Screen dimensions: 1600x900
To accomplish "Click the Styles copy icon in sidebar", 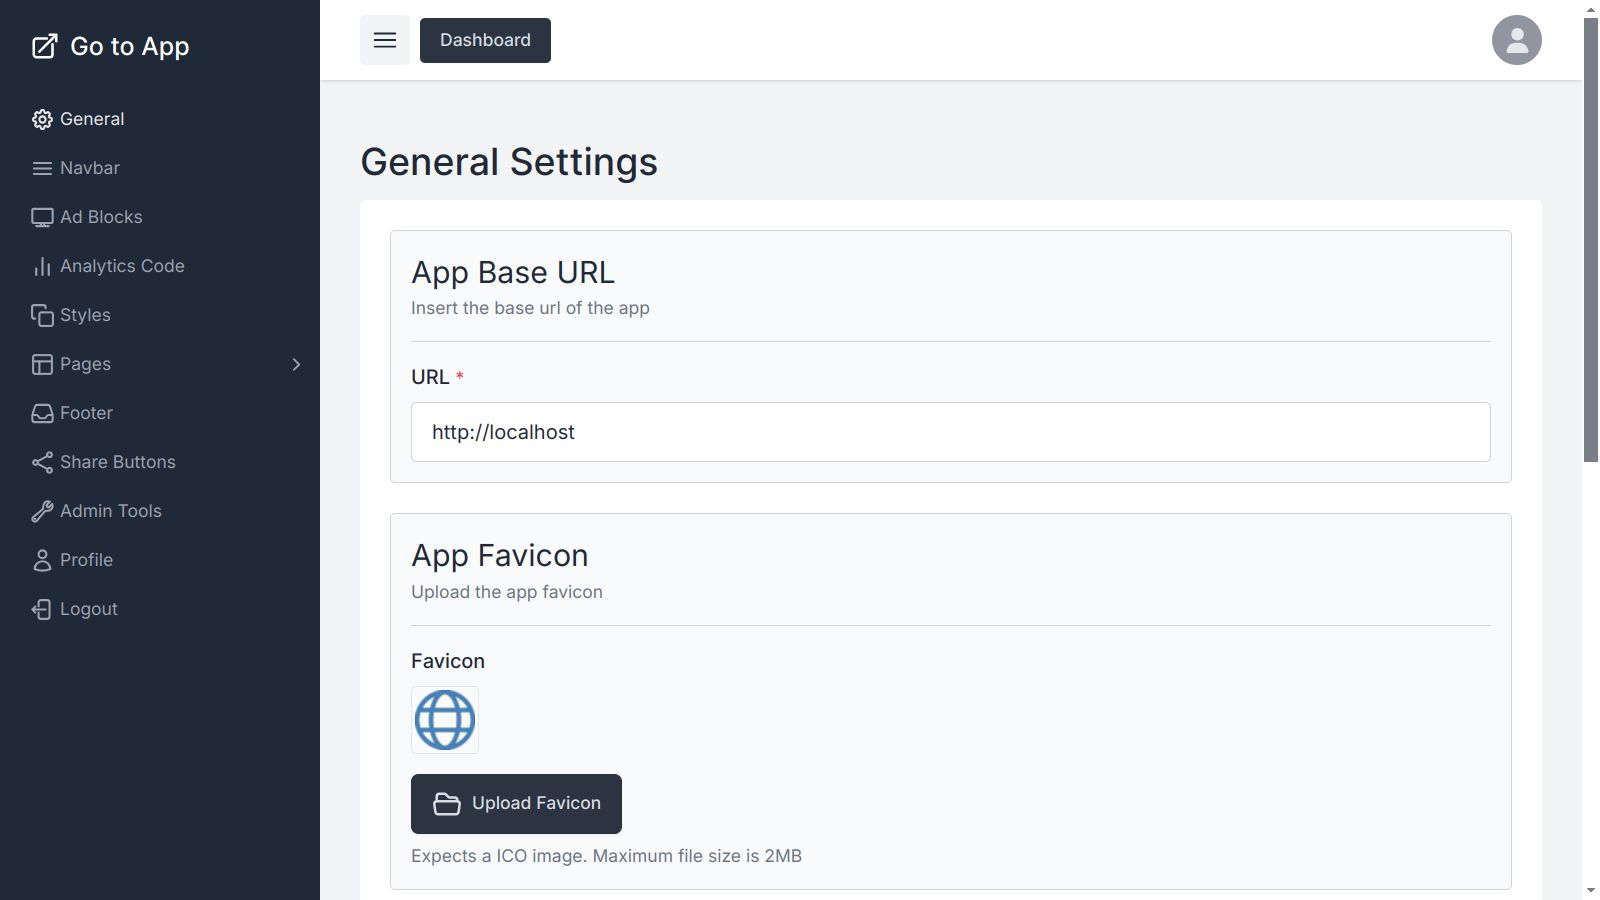I will point(42,315).
